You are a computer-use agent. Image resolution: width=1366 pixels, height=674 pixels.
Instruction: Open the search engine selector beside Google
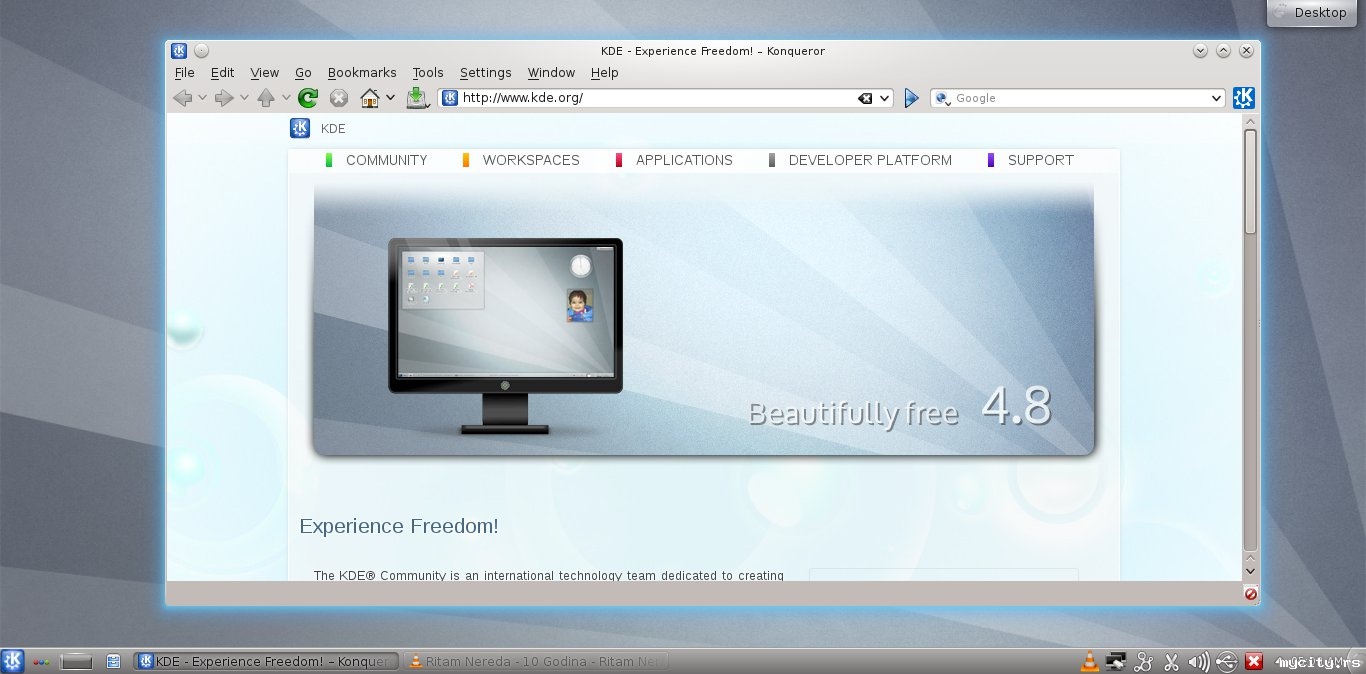tap(942, 98)
